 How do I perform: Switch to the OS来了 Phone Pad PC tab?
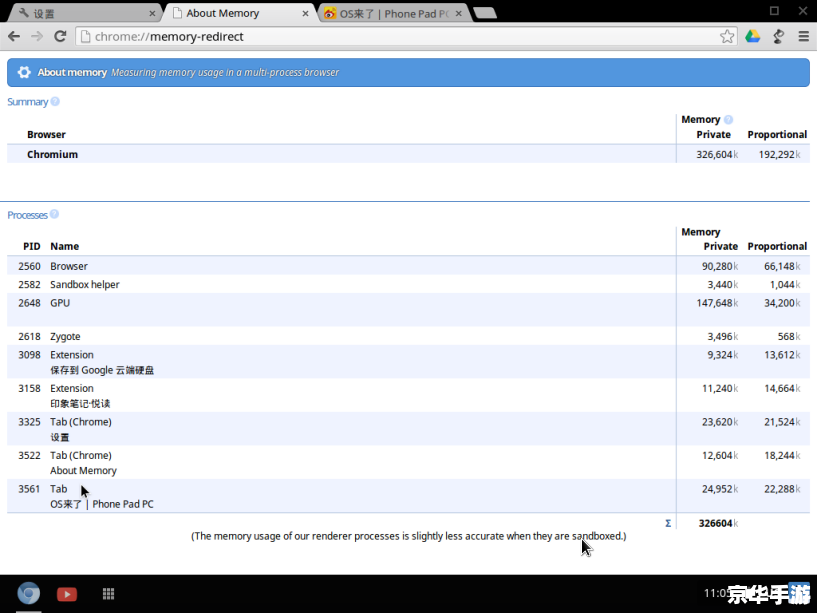click(x=393, y=14)
